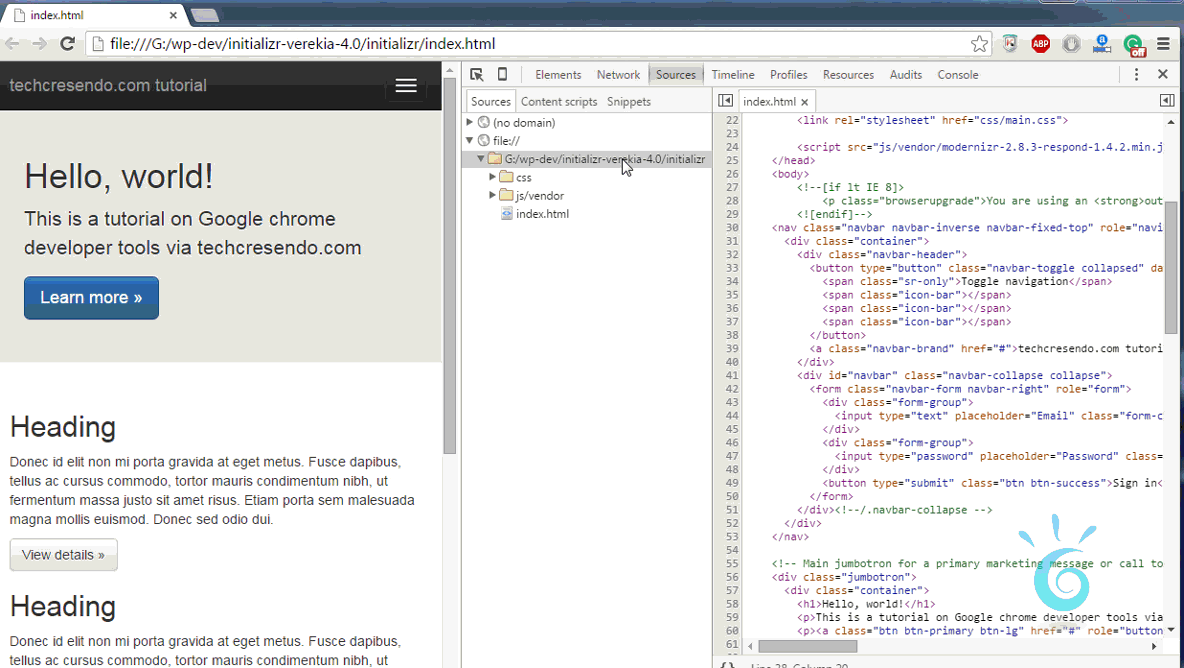The height and width of the screenshot is (668, 1184).
Task: Click the pretty print braces icon
Action: (727, 665)
